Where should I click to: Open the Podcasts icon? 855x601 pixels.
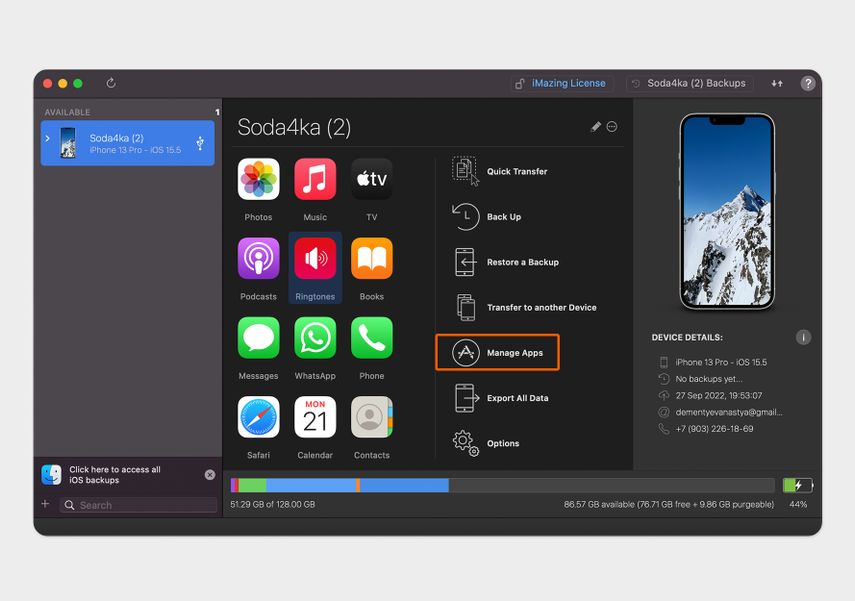[258, 259]
